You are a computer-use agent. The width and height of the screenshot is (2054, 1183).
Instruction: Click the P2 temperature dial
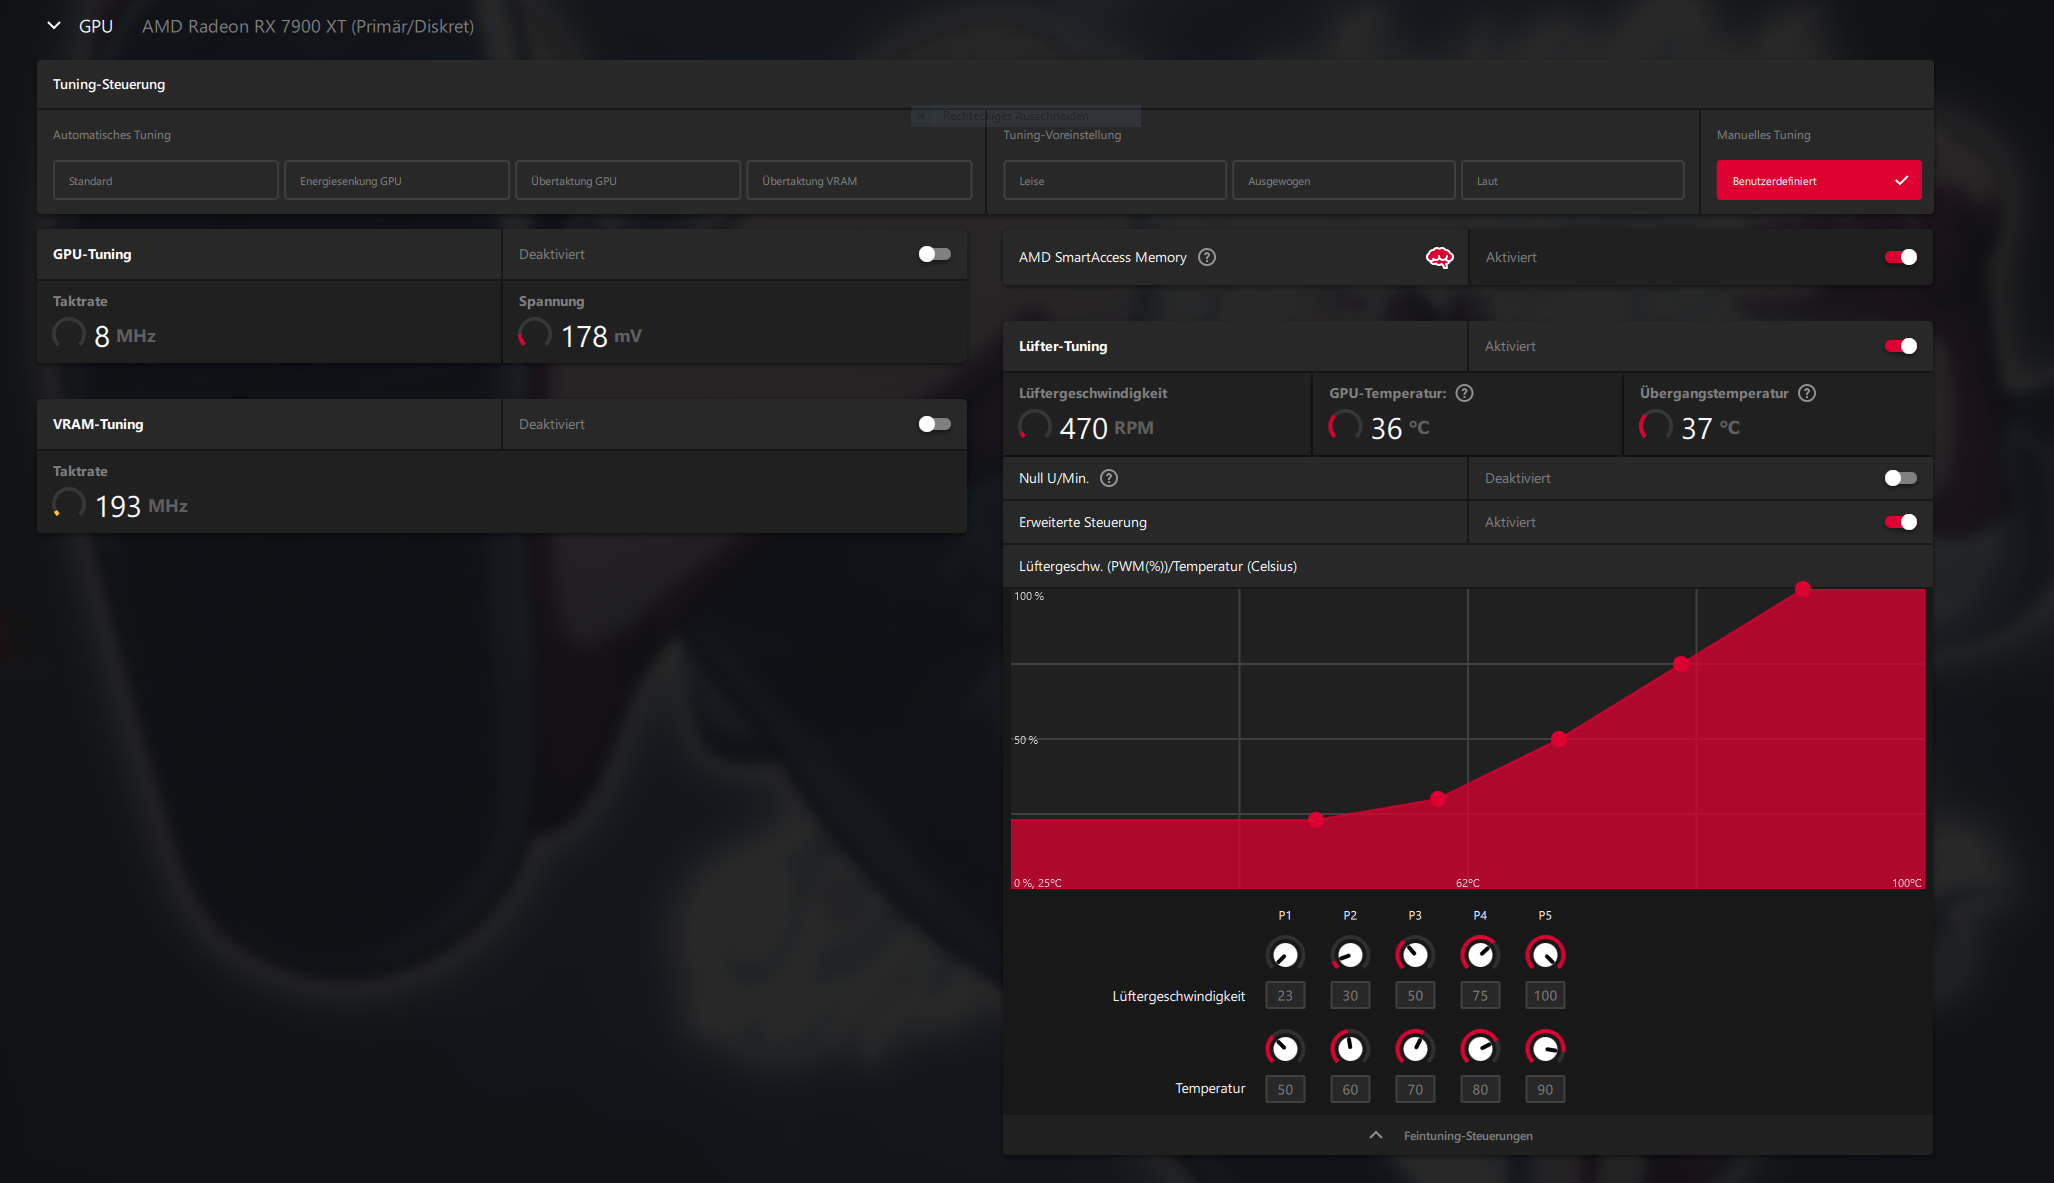1350,1048
